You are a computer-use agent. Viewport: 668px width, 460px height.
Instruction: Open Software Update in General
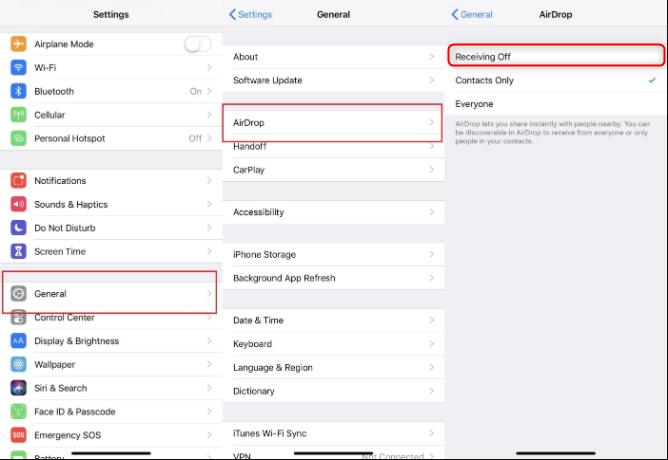(x=267, y=80)
